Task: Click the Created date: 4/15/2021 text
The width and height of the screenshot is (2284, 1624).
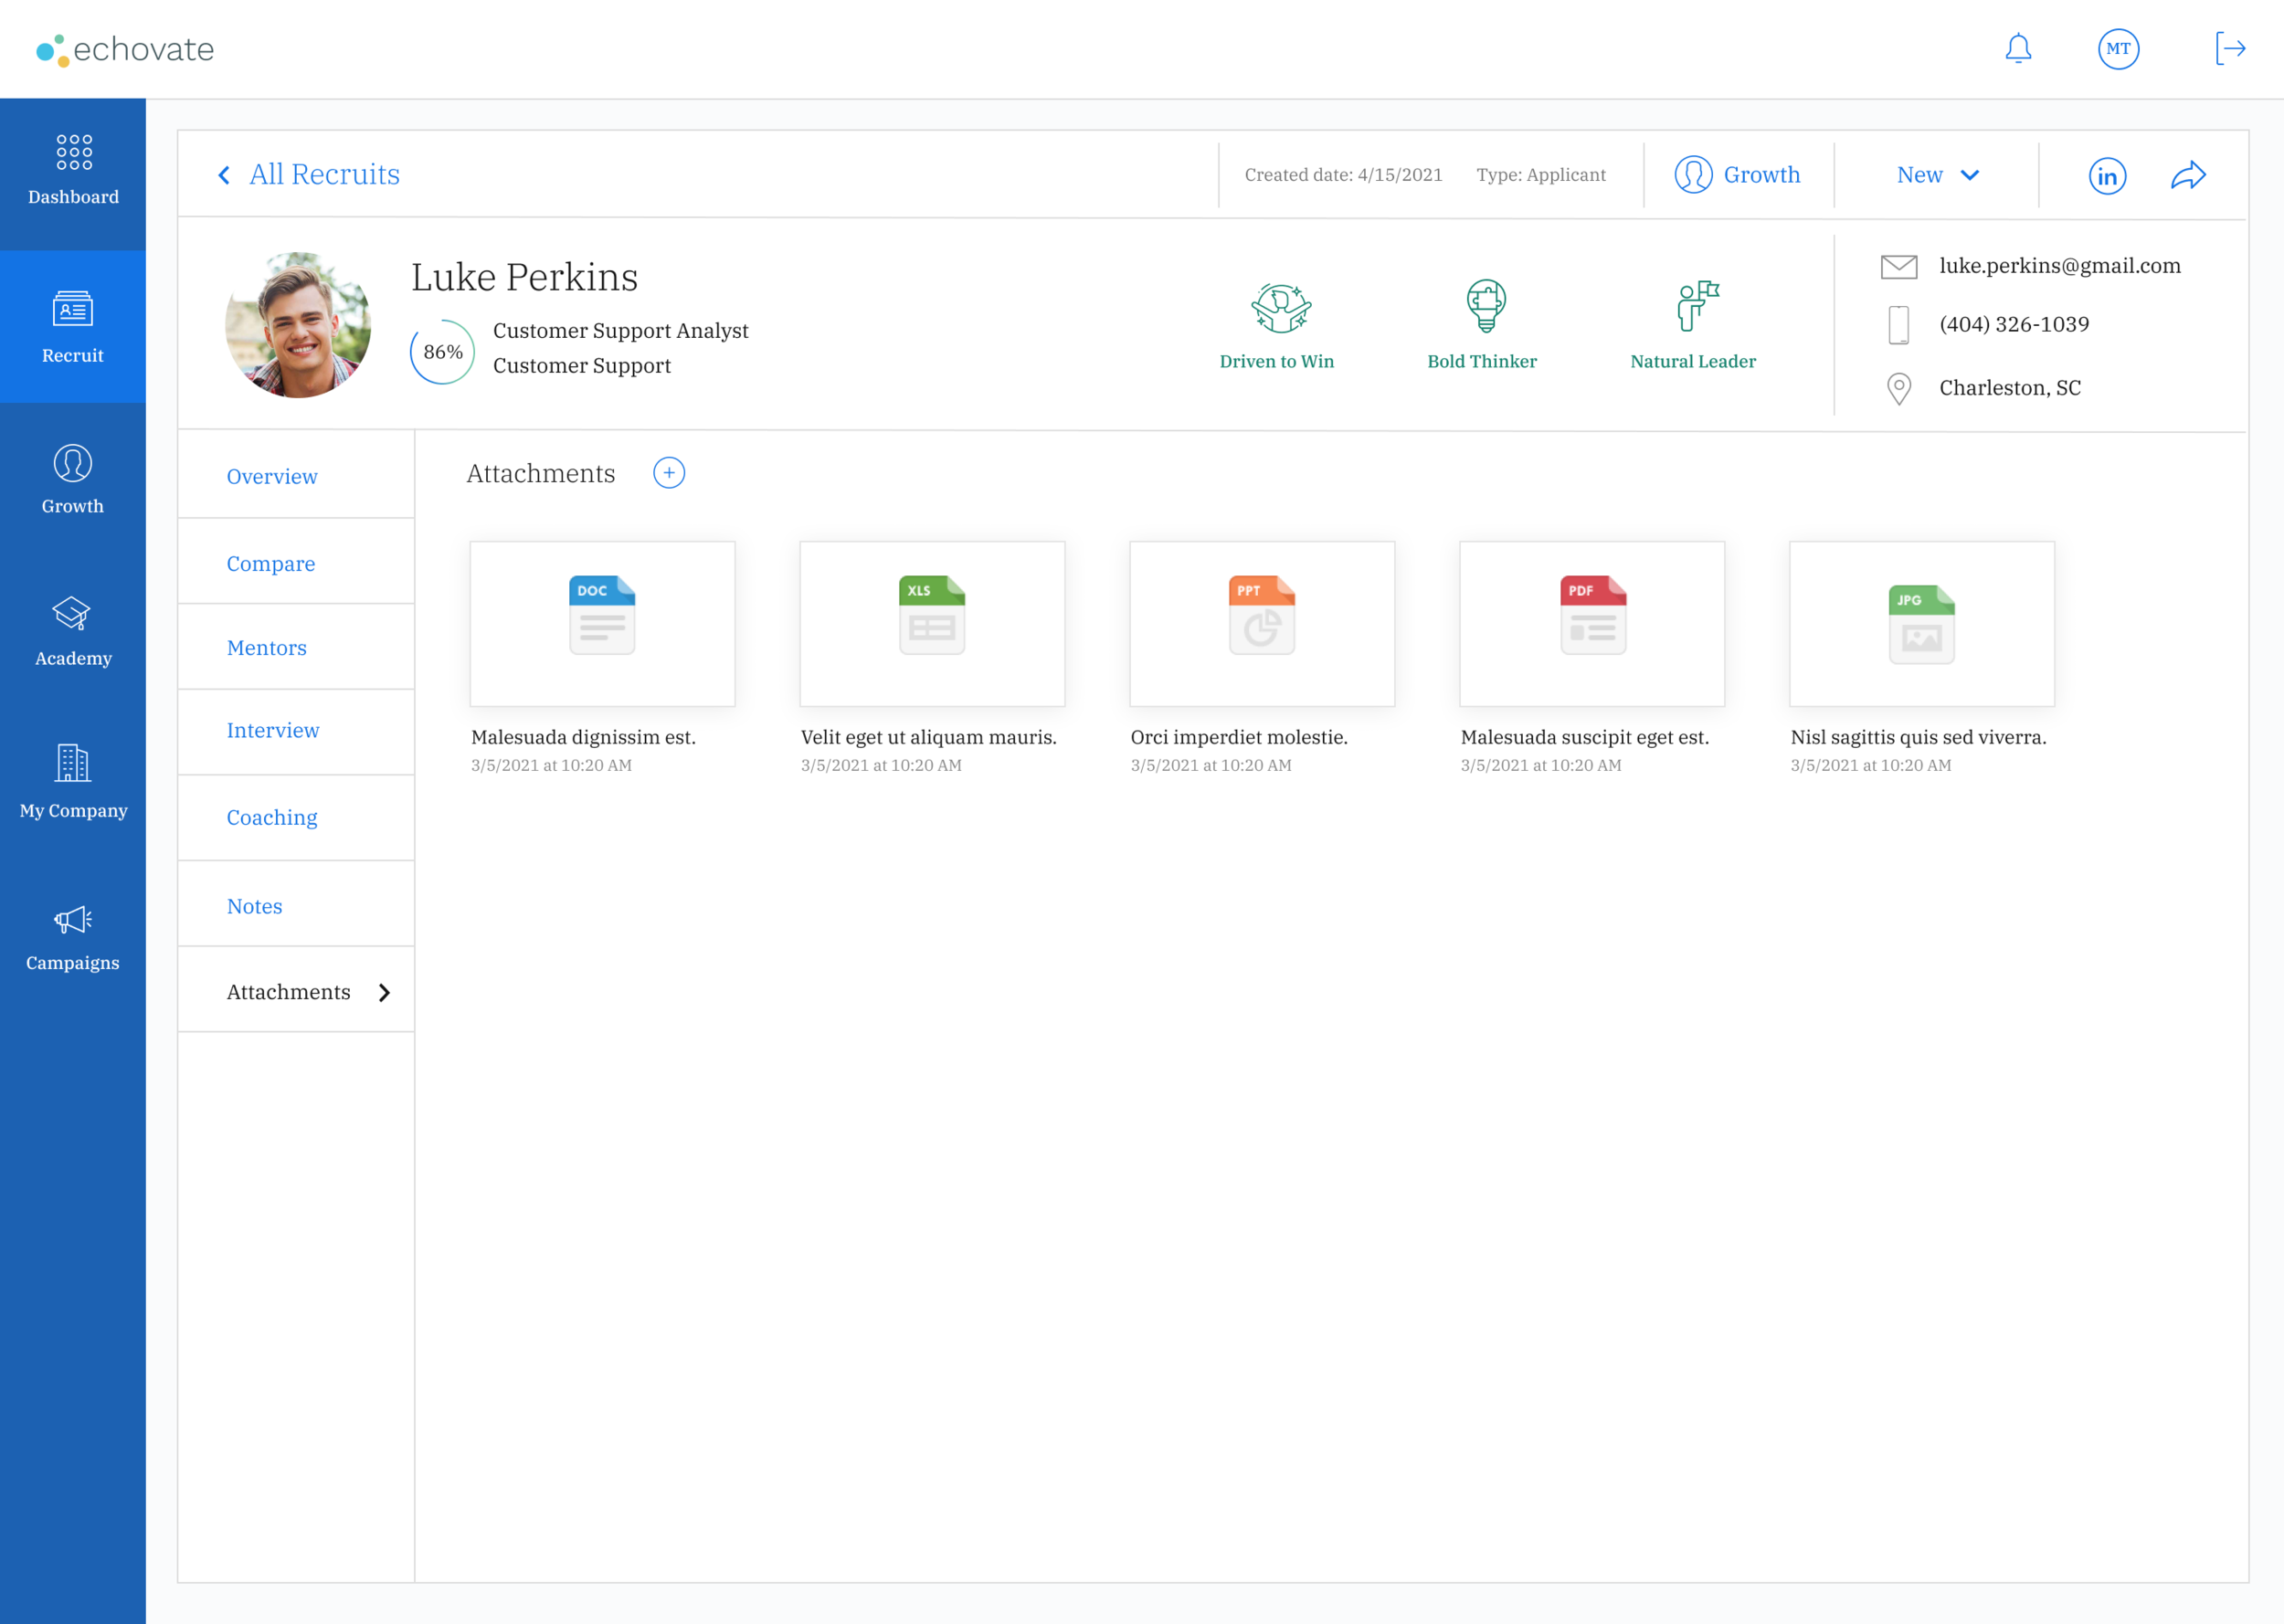Action: point(1343,175)
